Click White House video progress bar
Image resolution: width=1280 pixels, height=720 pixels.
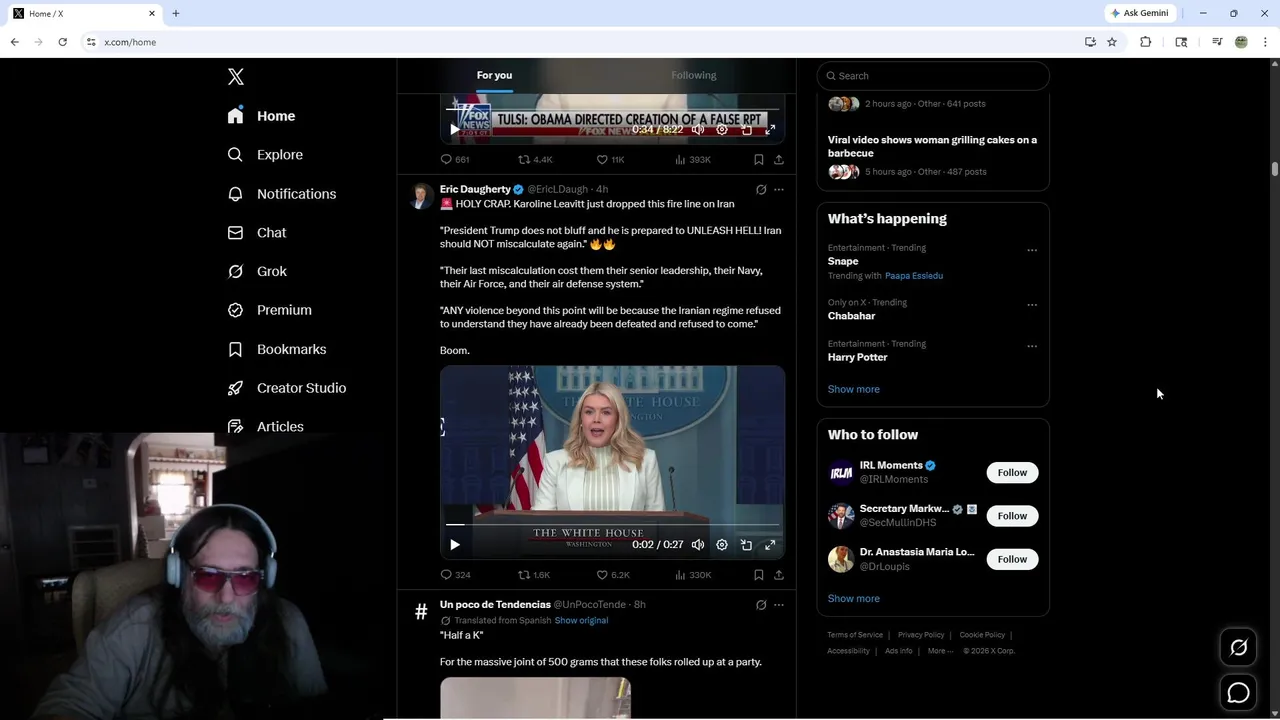click(612, 524)
